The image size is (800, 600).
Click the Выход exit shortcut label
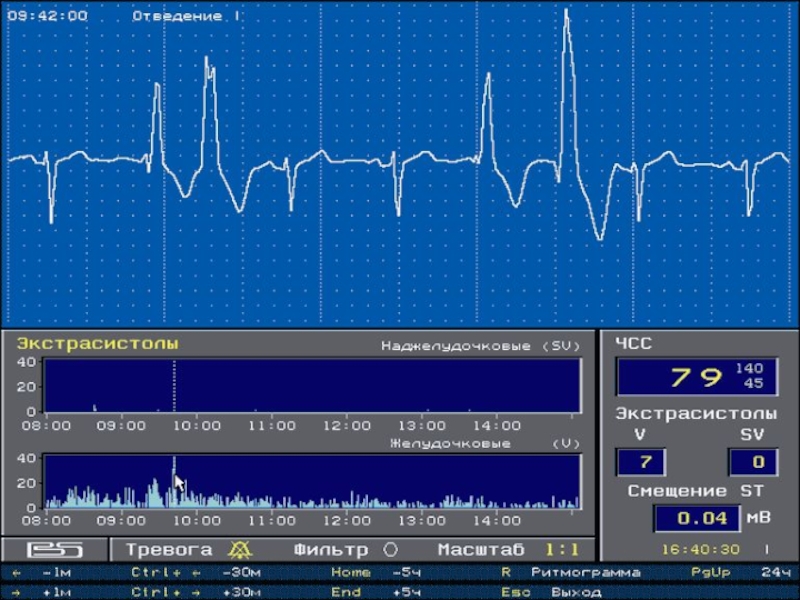click(x=576, y=592)
